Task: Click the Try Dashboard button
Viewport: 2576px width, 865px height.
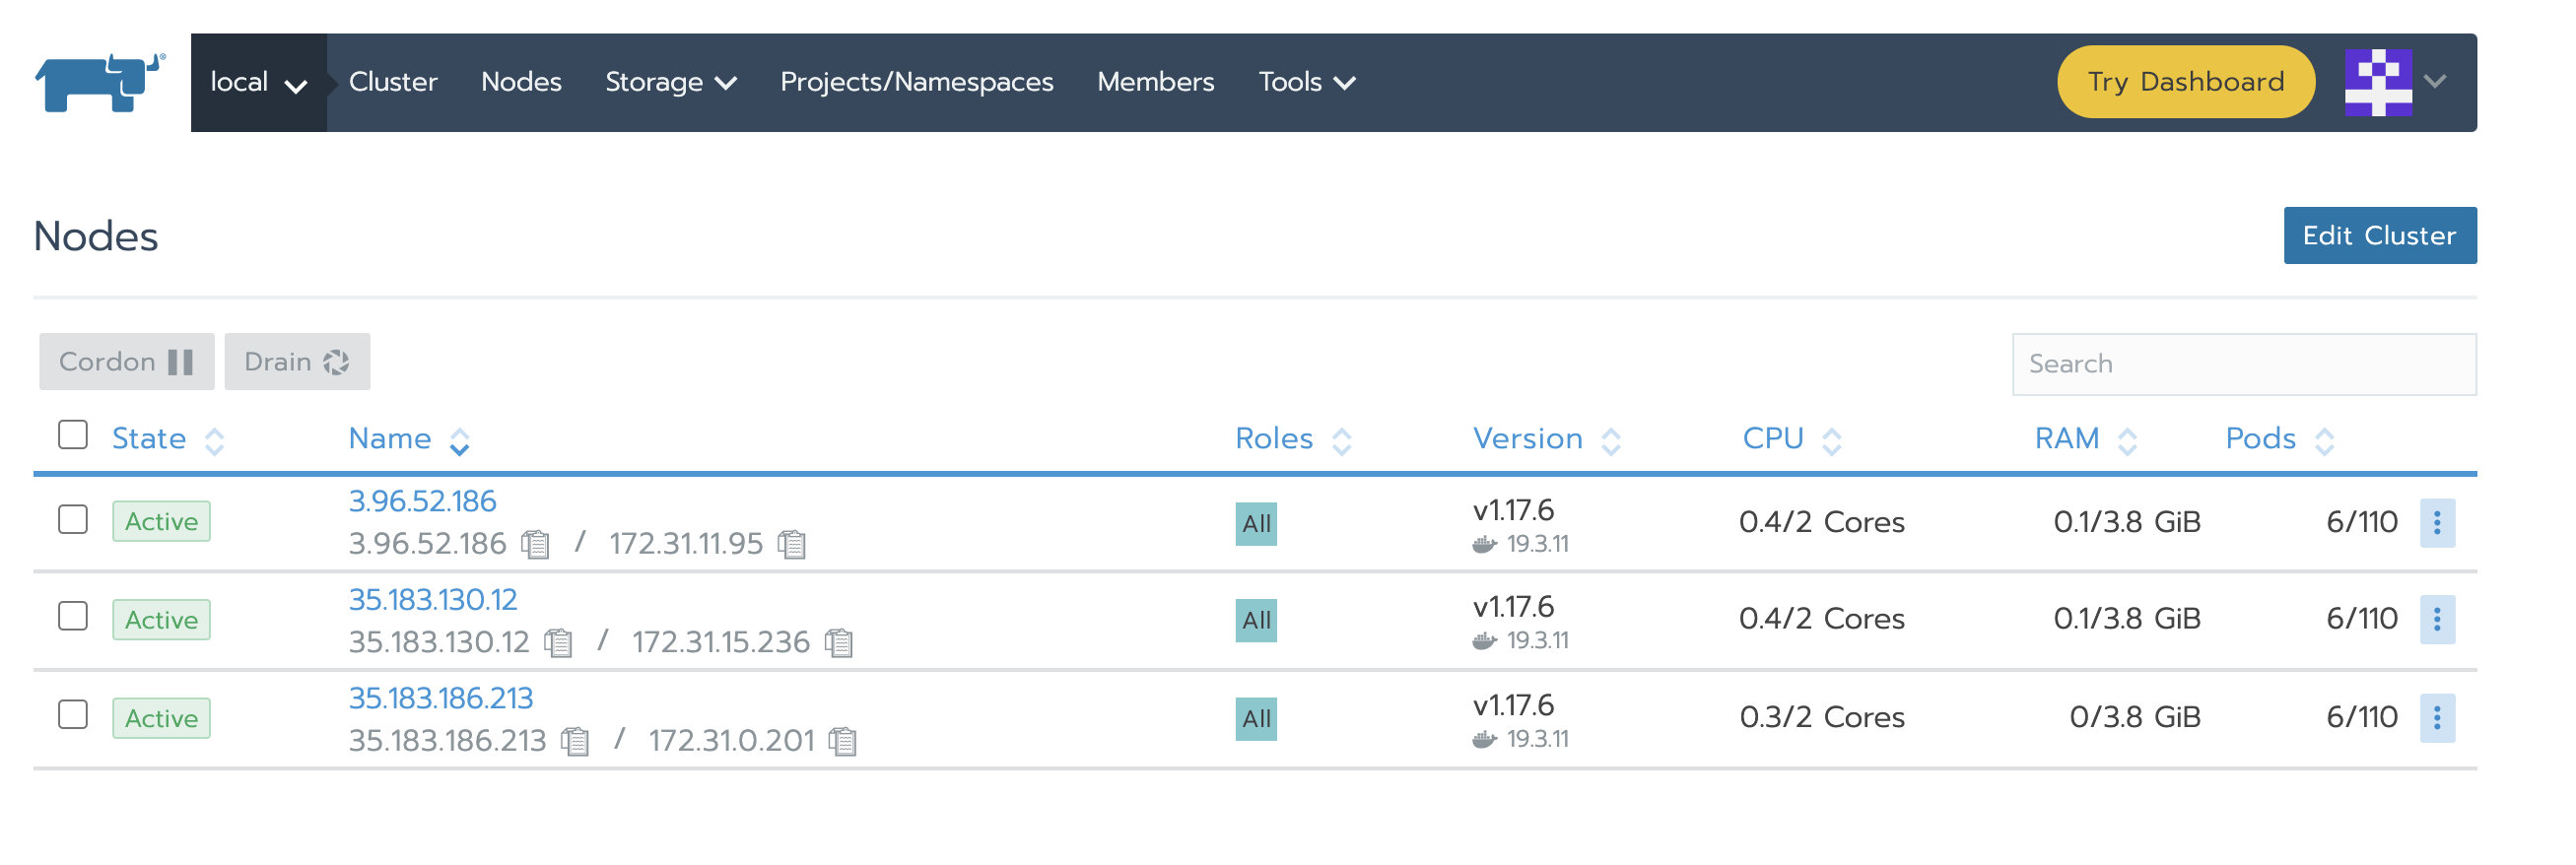Action: [2186, 82]
